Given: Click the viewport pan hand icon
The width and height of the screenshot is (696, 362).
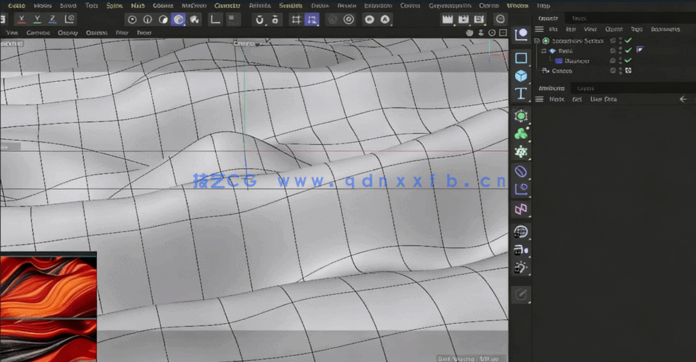Looking at the screenshot, I should pyautogui.click(x=470, y=33).
